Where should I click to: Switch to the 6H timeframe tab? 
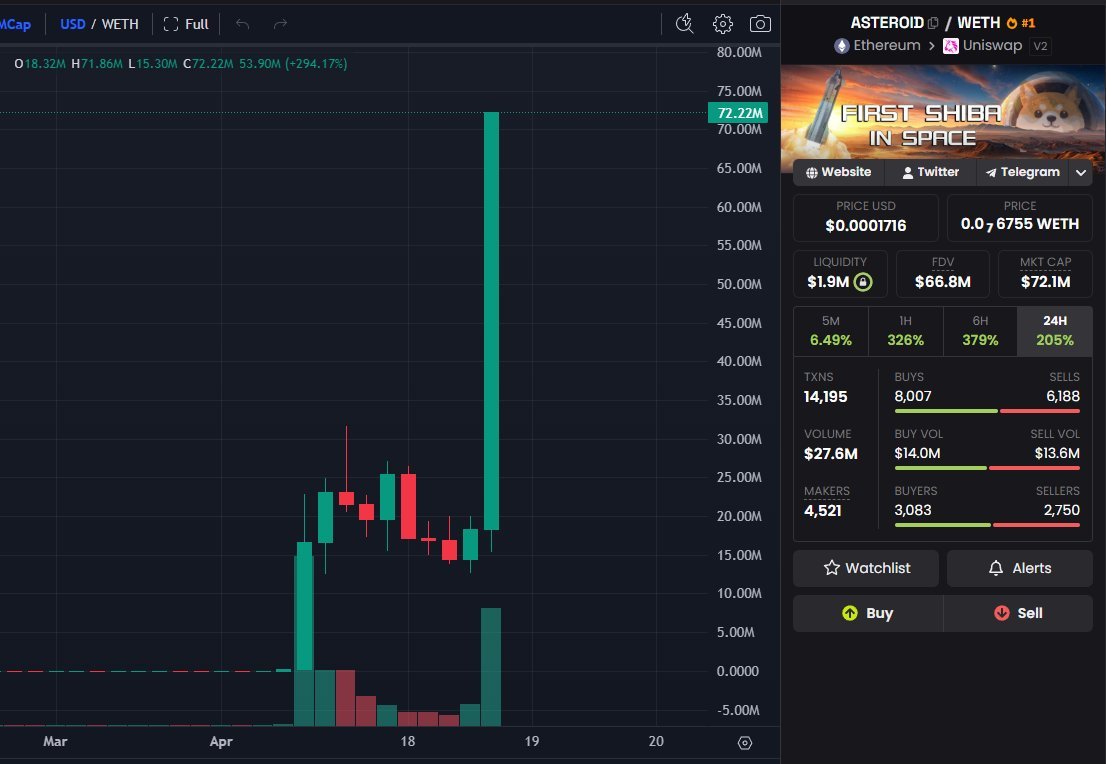coord(980,331)
